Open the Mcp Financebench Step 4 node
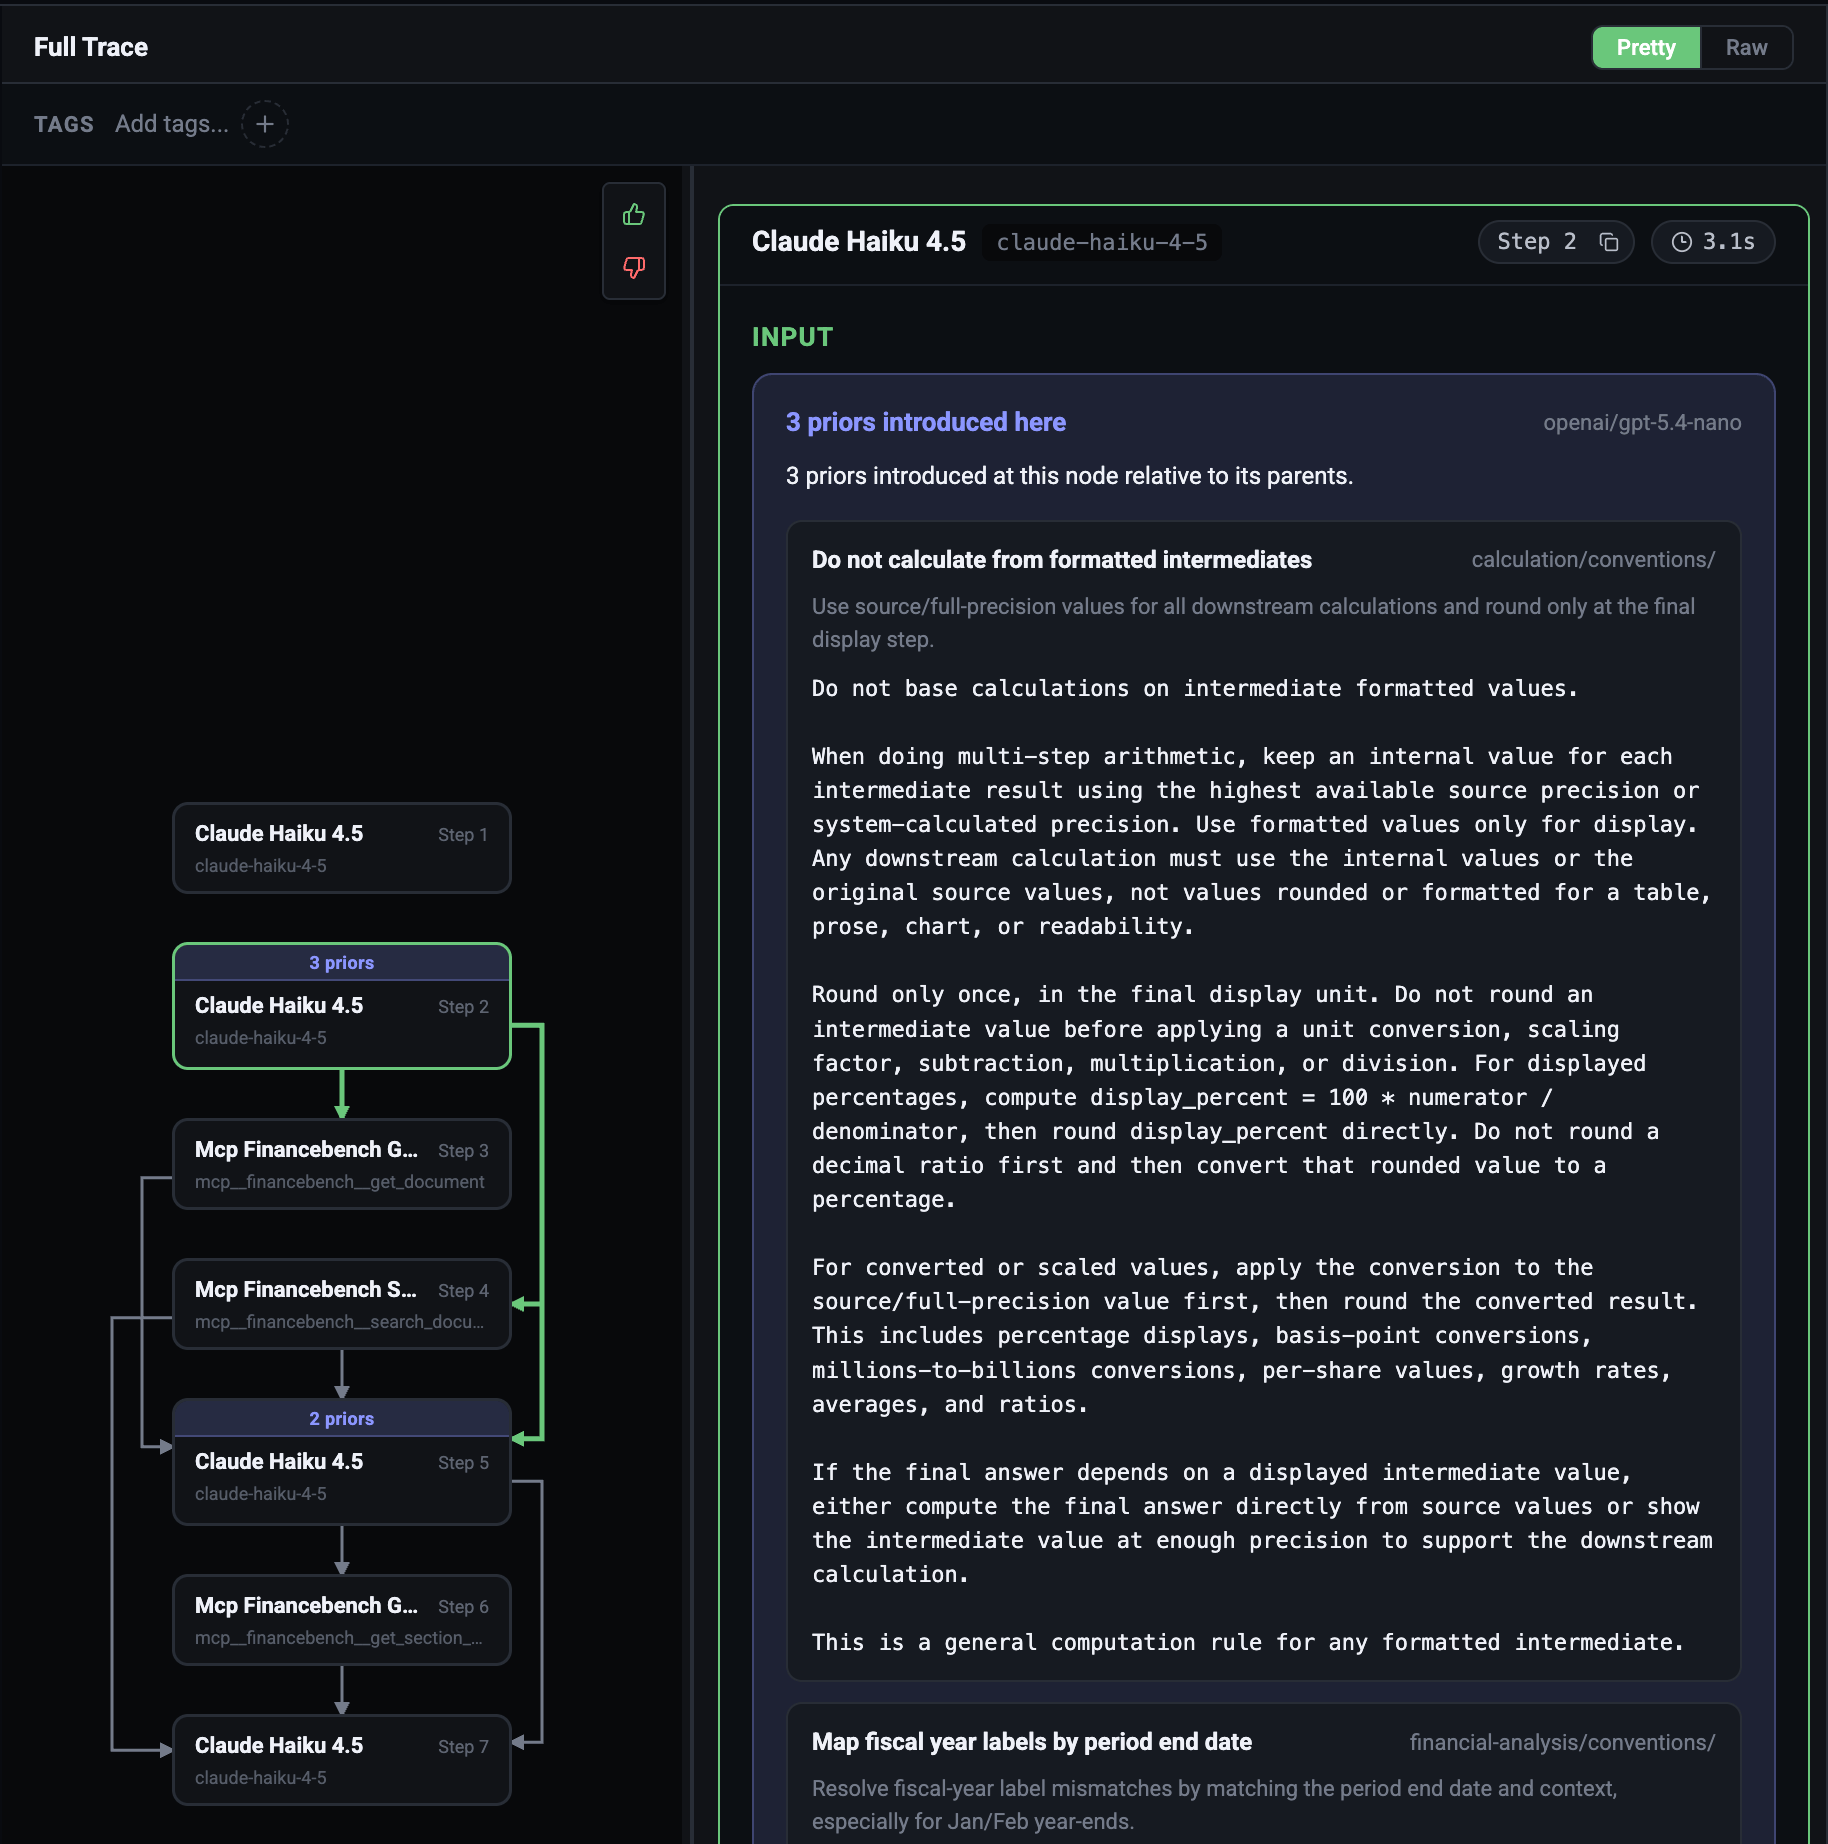Screen dimensions: 1828x1844 [342, 1304]
